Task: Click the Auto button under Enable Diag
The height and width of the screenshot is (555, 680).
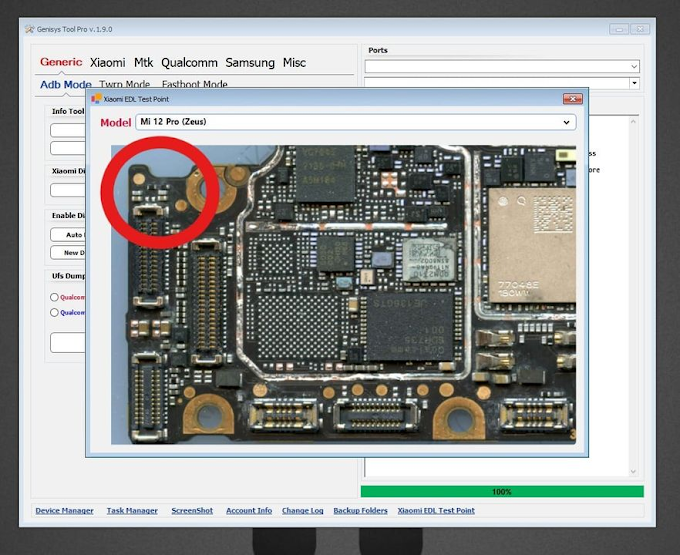Action: pyautogui.click(x=68, y=235)
